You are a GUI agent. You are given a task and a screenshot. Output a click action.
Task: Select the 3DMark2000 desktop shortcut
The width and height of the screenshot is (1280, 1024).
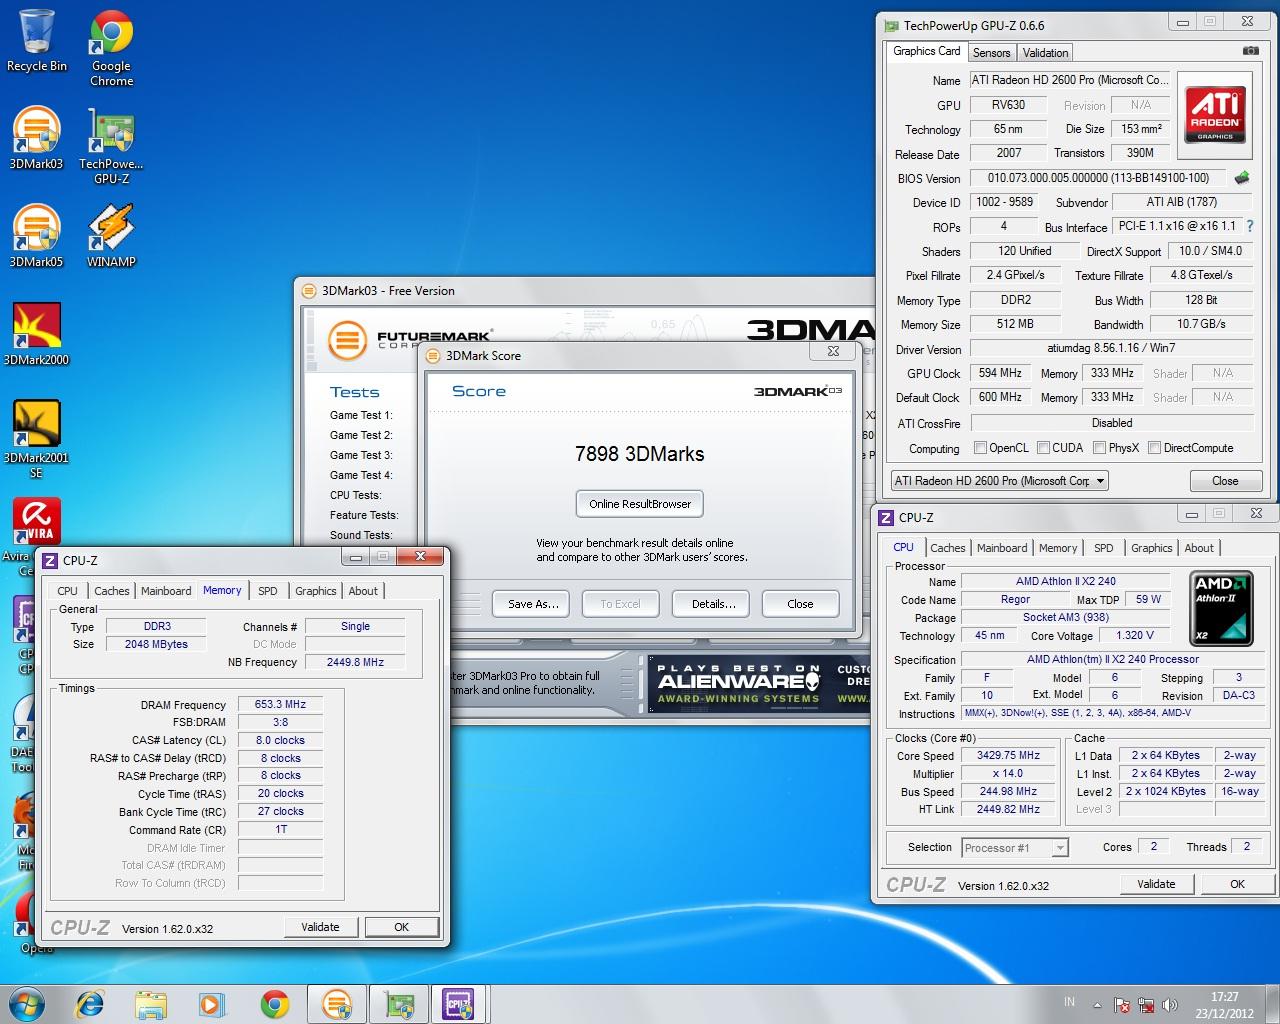37,334
